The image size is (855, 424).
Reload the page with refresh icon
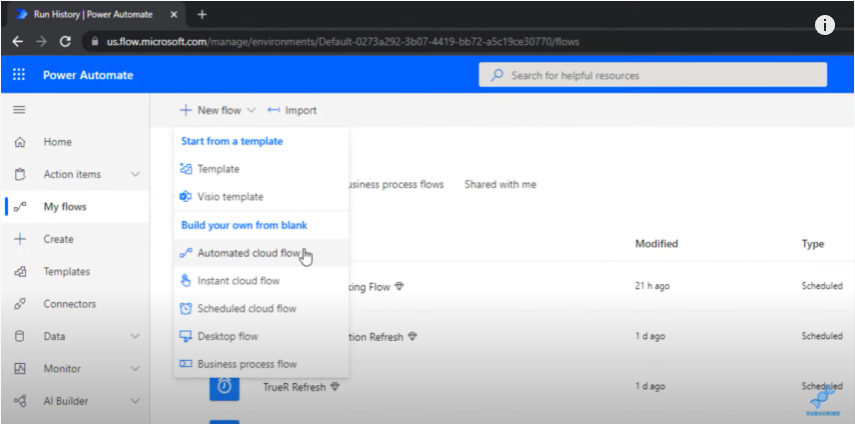pyautogui.click(x=65, y=41)
